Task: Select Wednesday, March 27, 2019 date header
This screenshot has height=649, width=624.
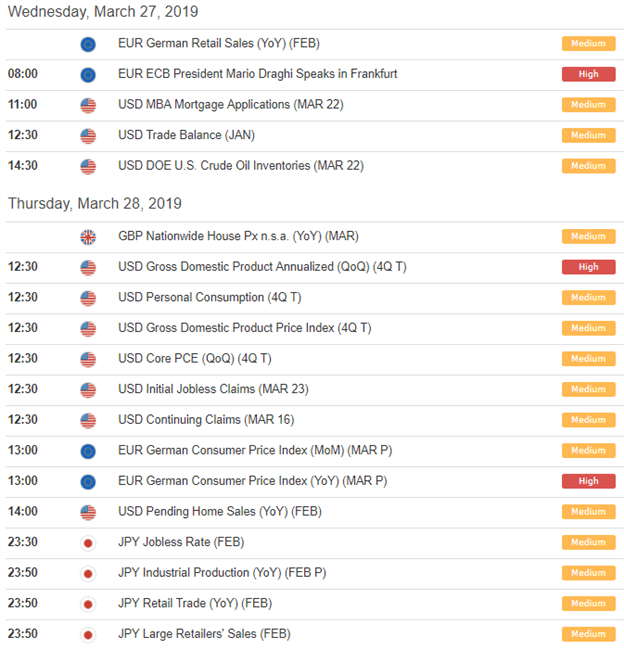Action: click(103, 12)
